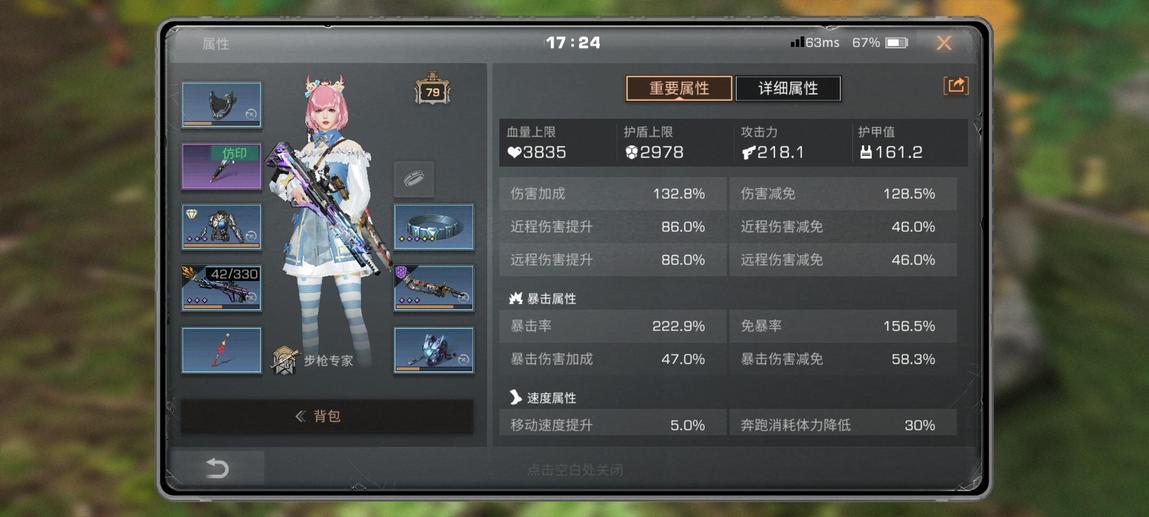Open the purple 仿印 weapon skin slot
This screenshot has width=1149, height=517.
tap(221, 166)
